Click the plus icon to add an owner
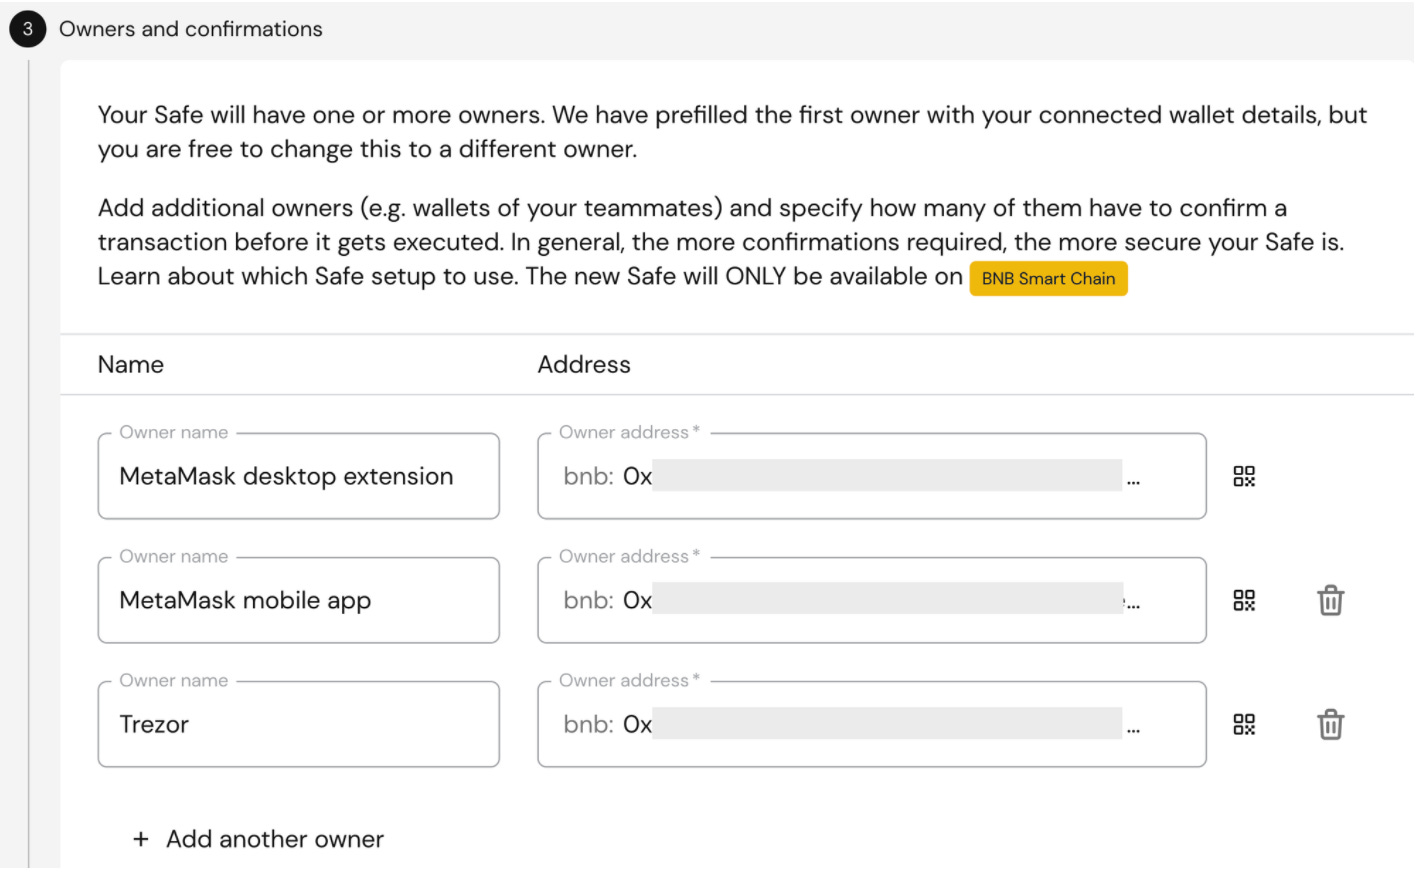Screen dimensions: 1420x872 point(141,840)
